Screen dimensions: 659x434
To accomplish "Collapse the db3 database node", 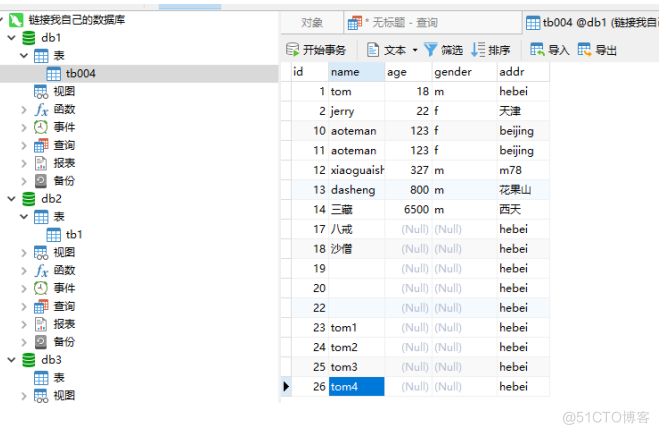I will (12, 360).
